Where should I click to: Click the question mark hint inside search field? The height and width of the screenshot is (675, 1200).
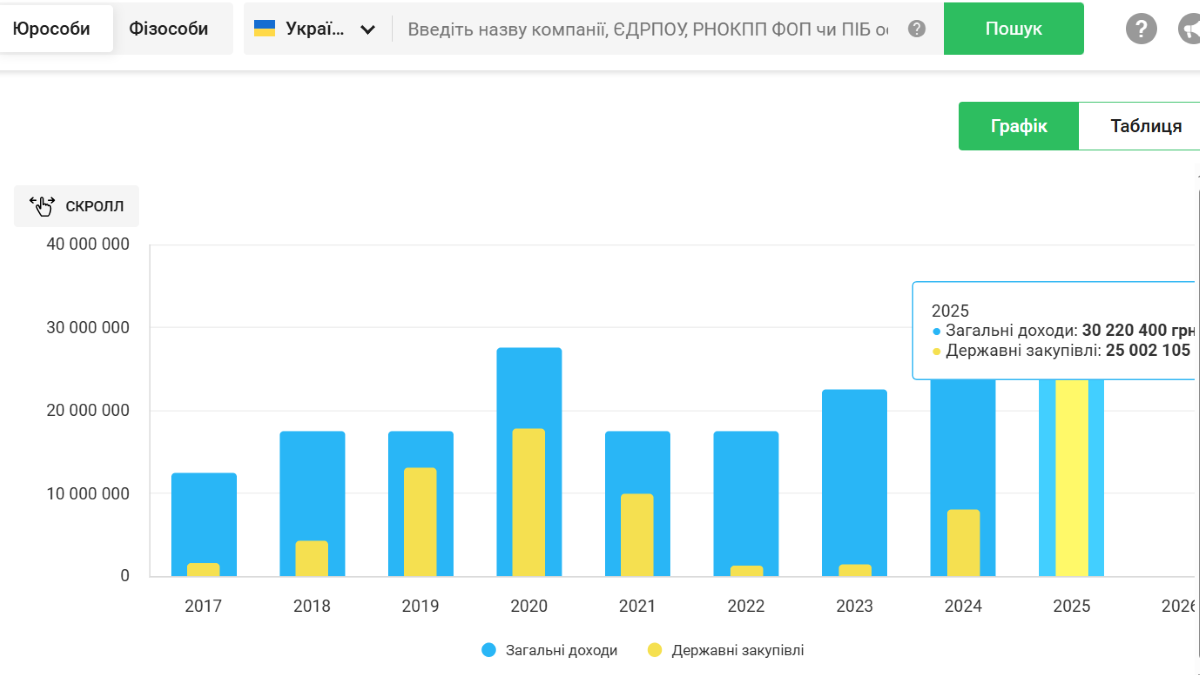point(917,29)
